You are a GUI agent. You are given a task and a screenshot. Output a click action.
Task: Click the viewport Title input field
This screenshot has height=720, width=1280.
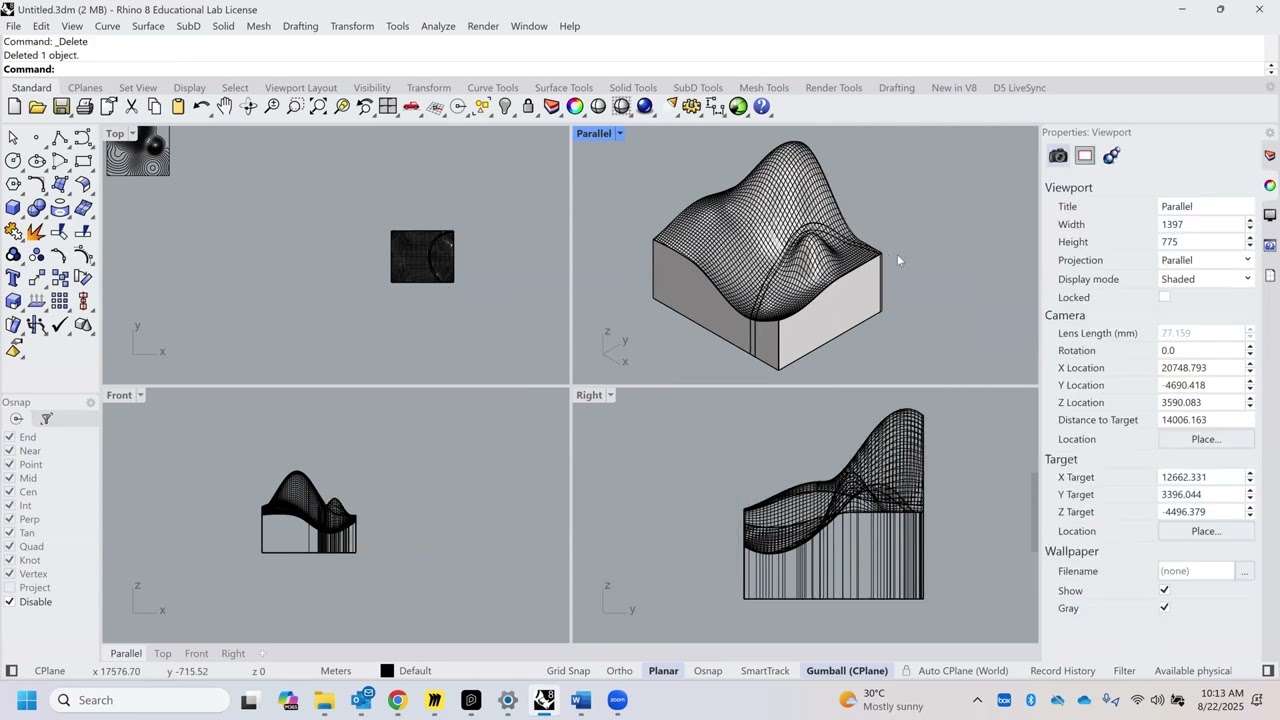(x=1206, y=206)
